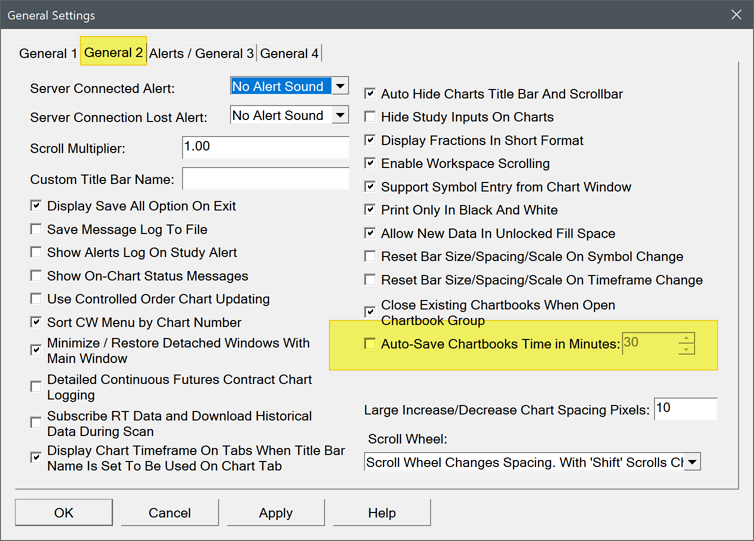This screenshot has width=754, height=541.
Task: Check Hide Study Inputs On Charts
Action: pyautogui.click(x=371, y=117)
